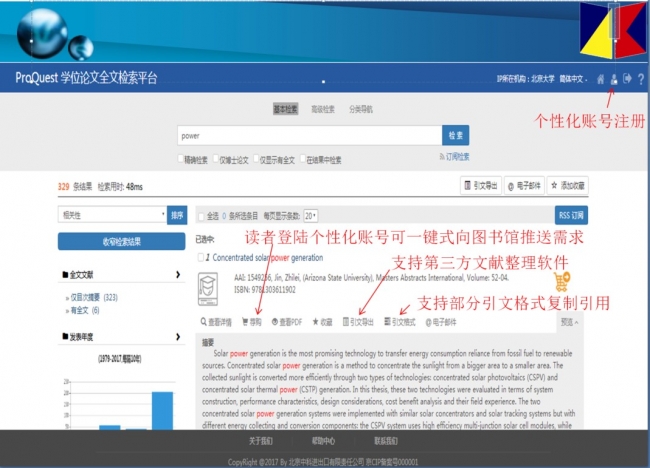The height and width of the screenshot is (468, 650).
Task: Open 联系我们 in the footer
Action: click(x=386, y=441)
